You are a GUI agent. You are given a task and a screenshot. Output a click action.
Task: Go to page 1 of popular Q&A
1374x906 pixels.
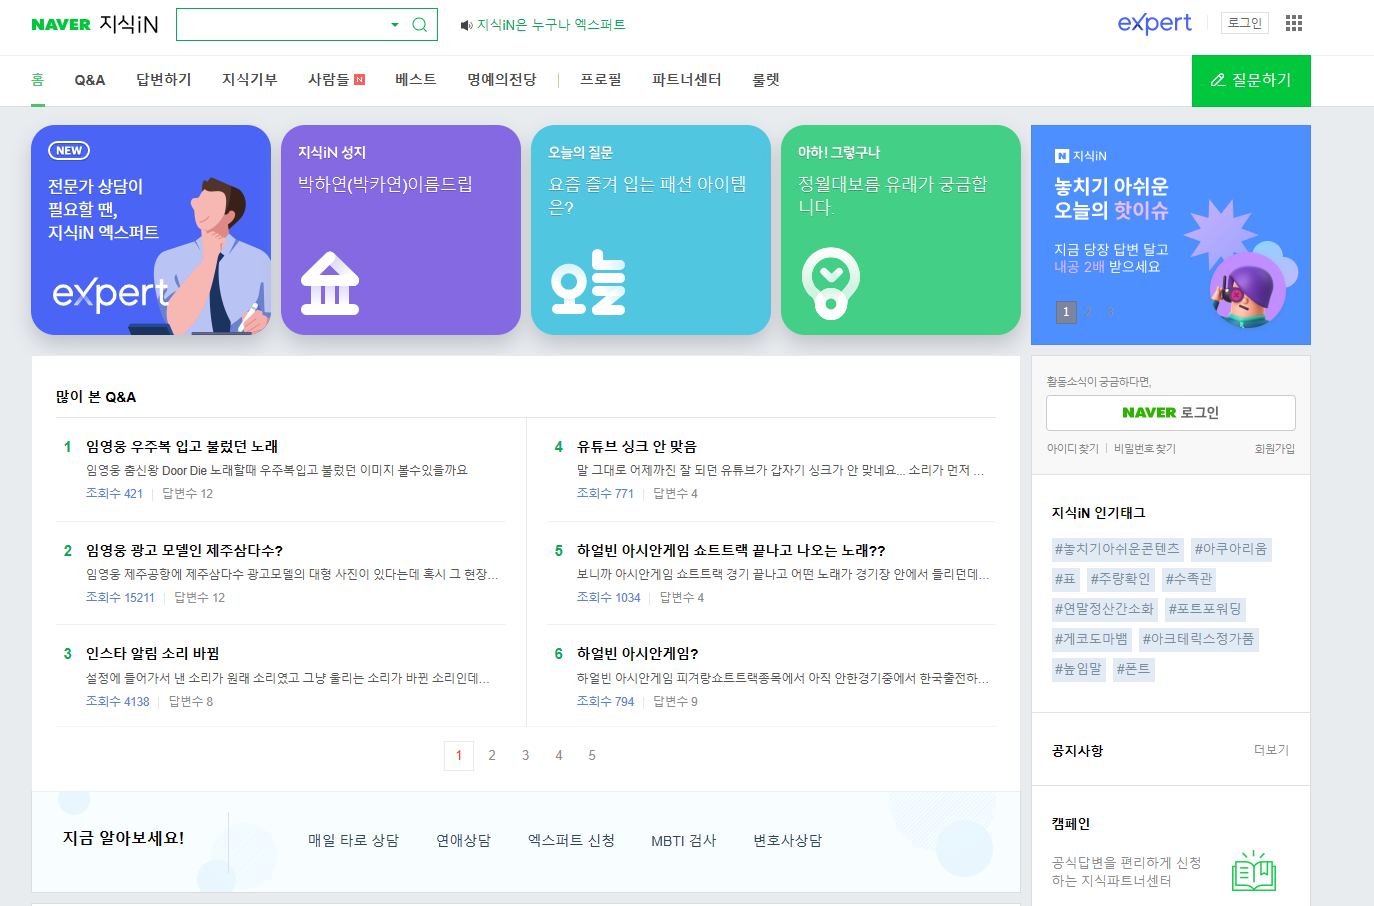459,756
